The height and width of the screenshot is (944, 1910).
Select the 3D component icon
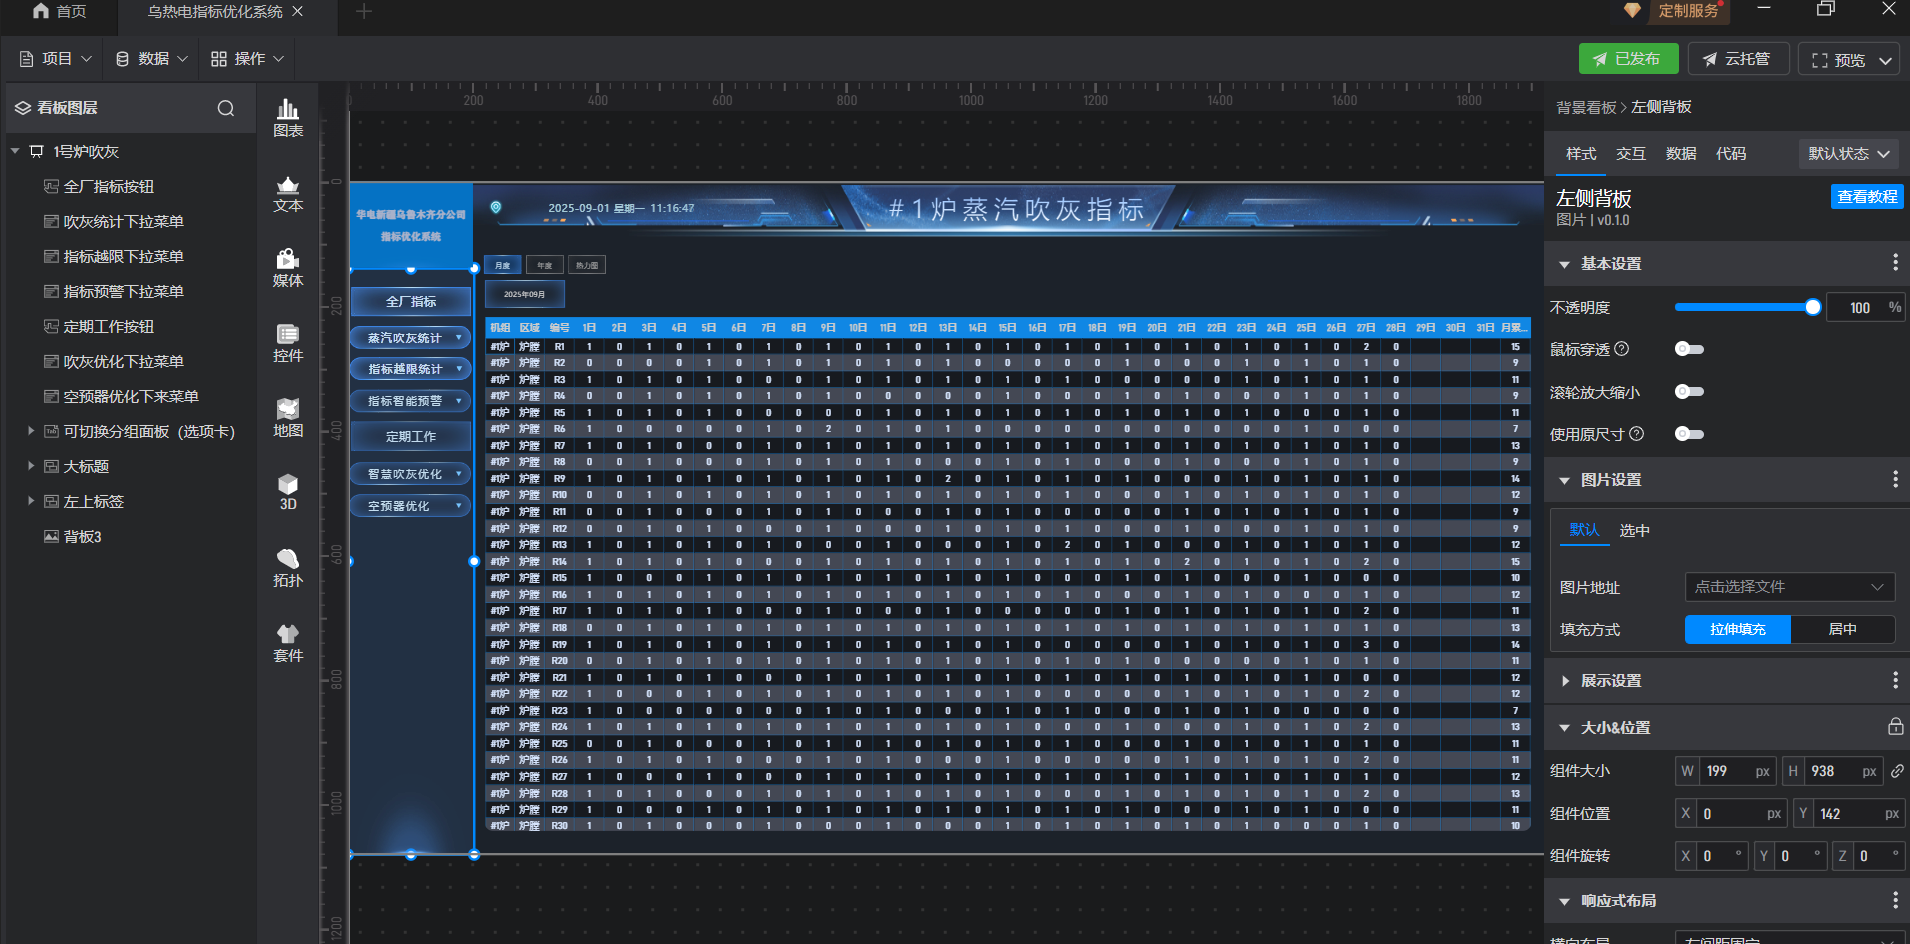tap(288, 492)
